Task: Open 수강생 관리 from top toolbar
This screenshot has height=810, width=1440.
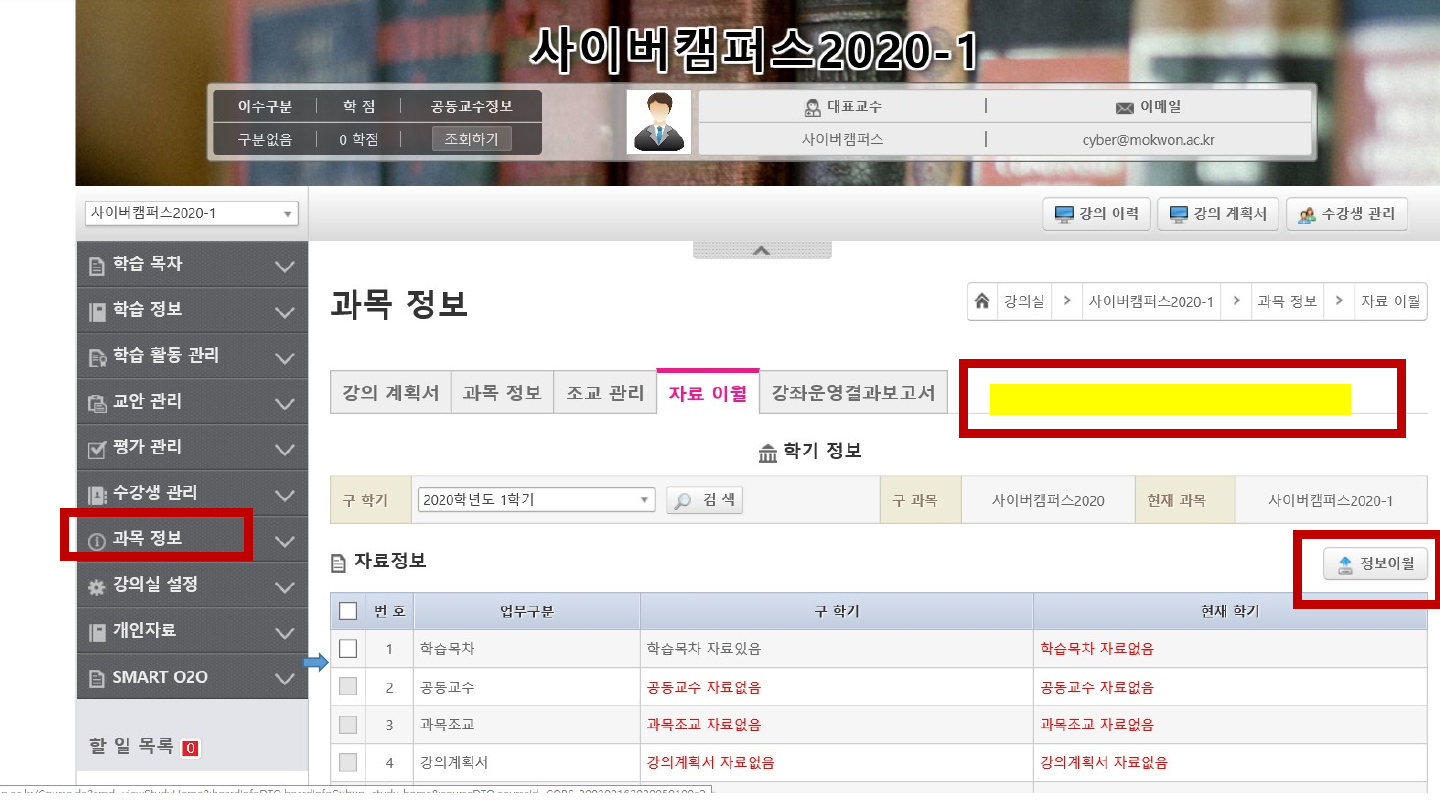Action: tap(1346, 214)
